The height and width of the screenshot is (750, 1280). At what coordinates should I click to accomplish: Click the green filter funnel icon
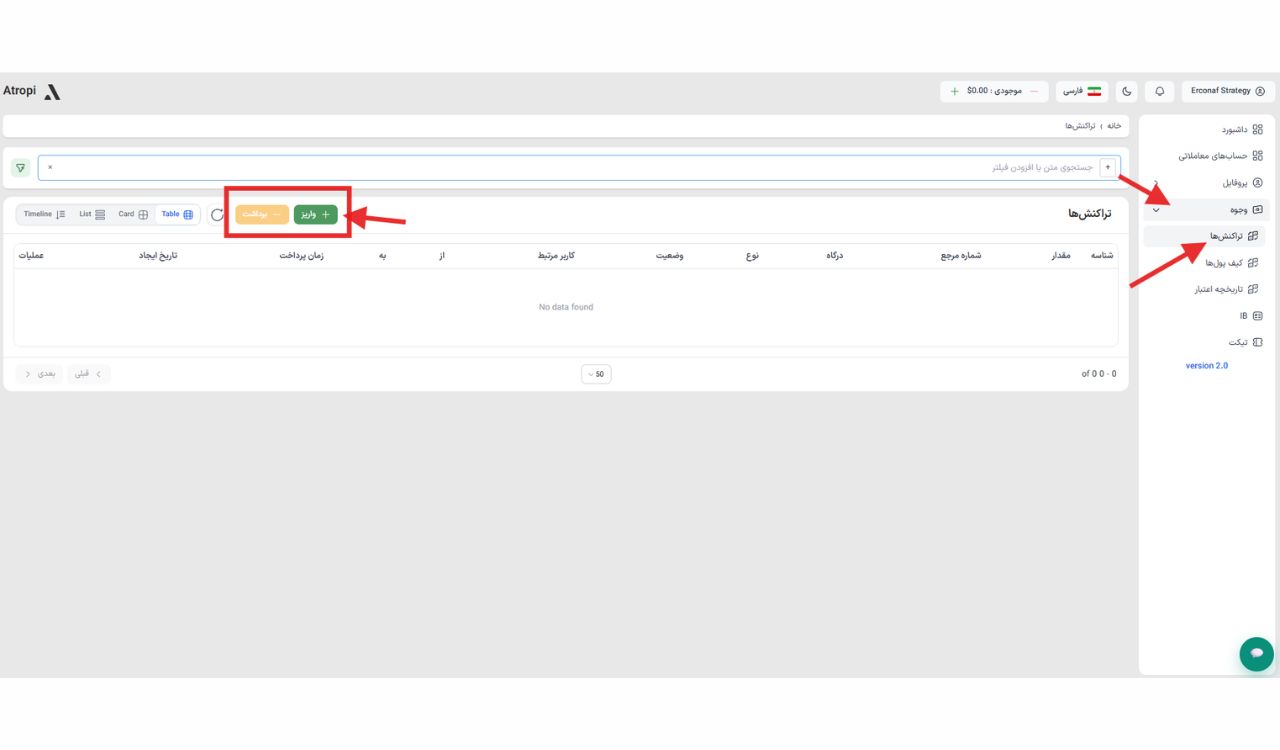[x=20, y=168]
